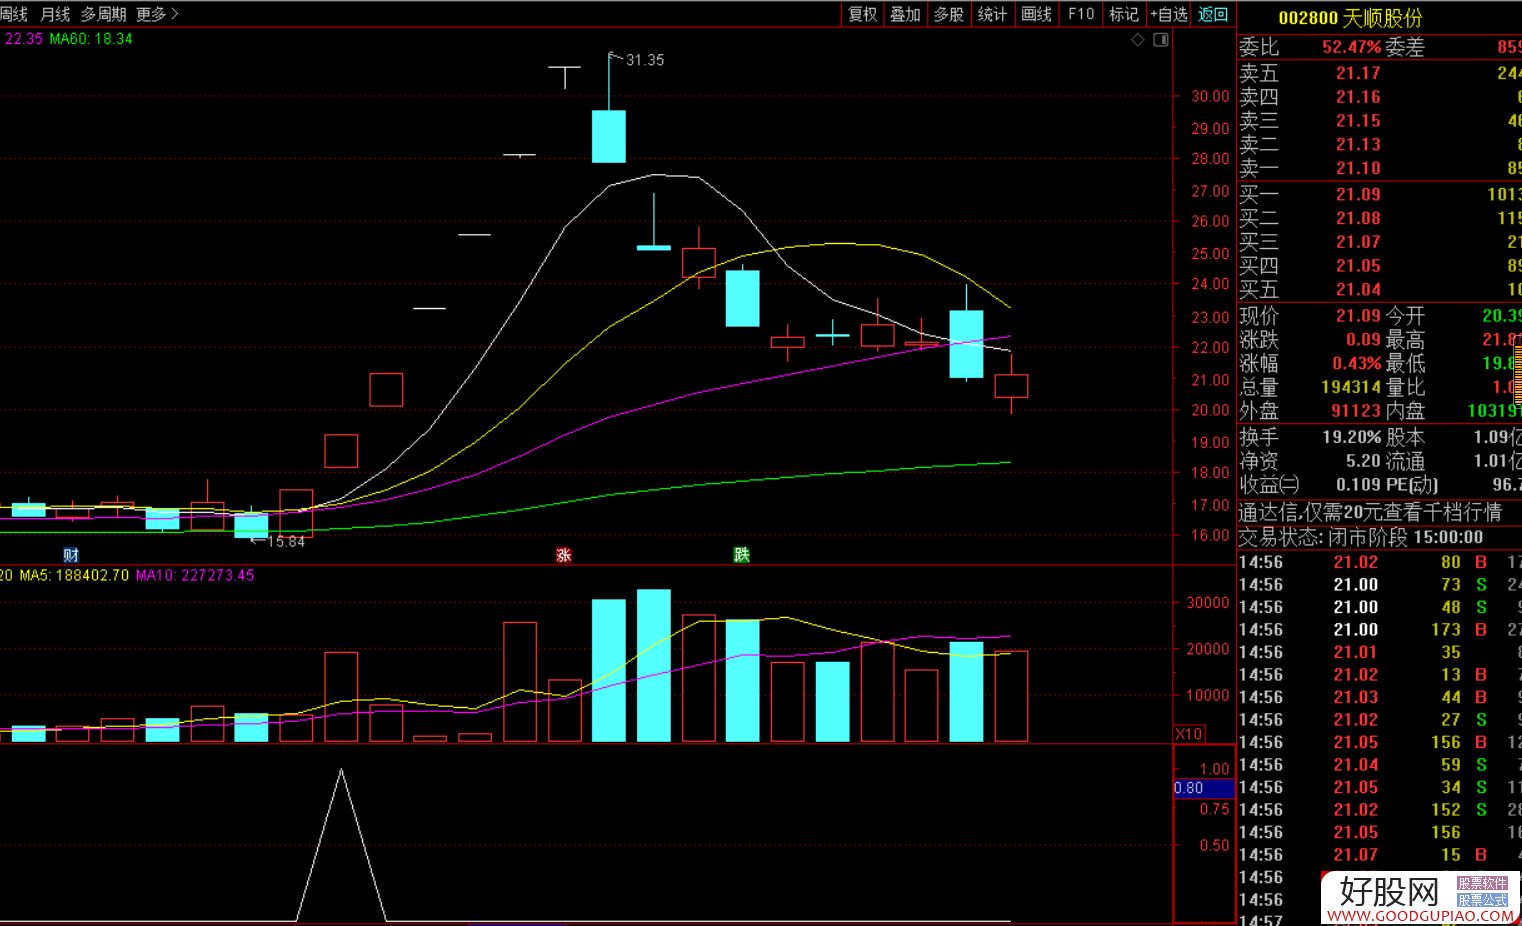Click the tall cyan candle below 31.35
Image resolution: width=1522 pixels, height=926 pixels.
point(609,136)
